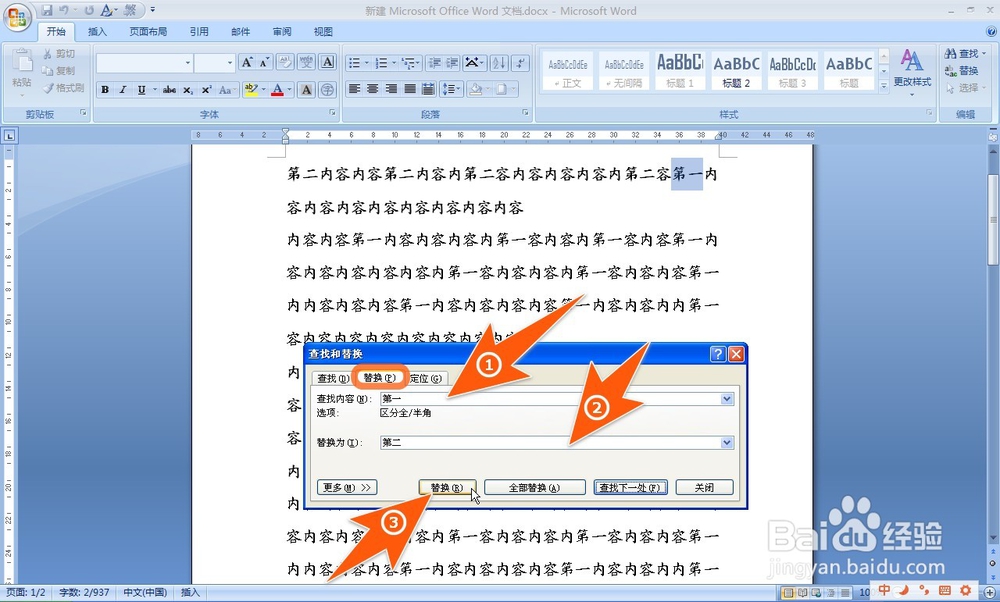Click the Decrease Indent icon
Screen dimensions: 1000x602
tap(435, 62)
